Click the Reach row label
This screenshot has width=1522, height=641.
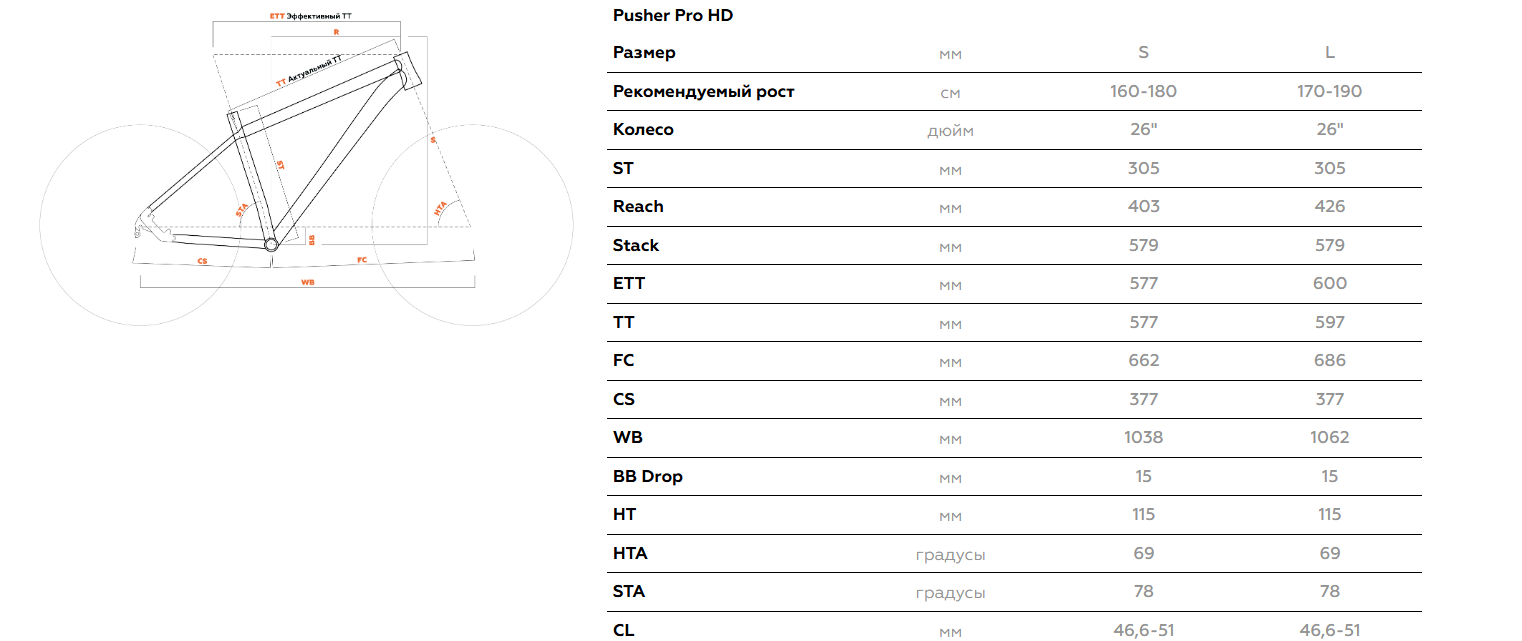point(638,206)
